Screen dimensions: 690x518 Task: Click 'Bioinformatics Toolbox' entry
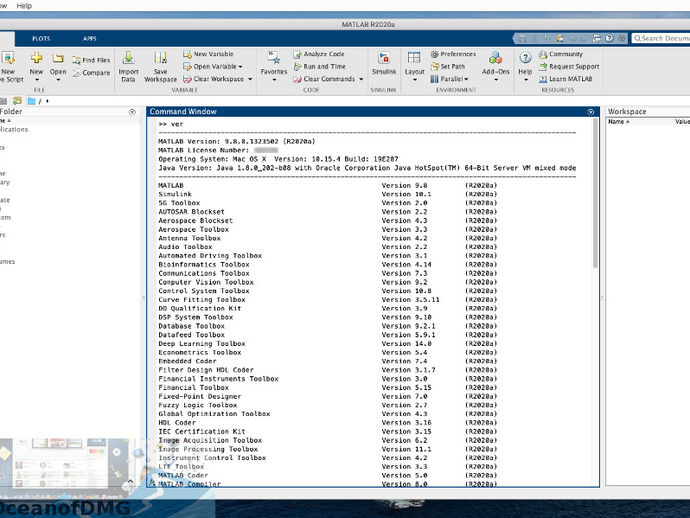tap(204, 265)
